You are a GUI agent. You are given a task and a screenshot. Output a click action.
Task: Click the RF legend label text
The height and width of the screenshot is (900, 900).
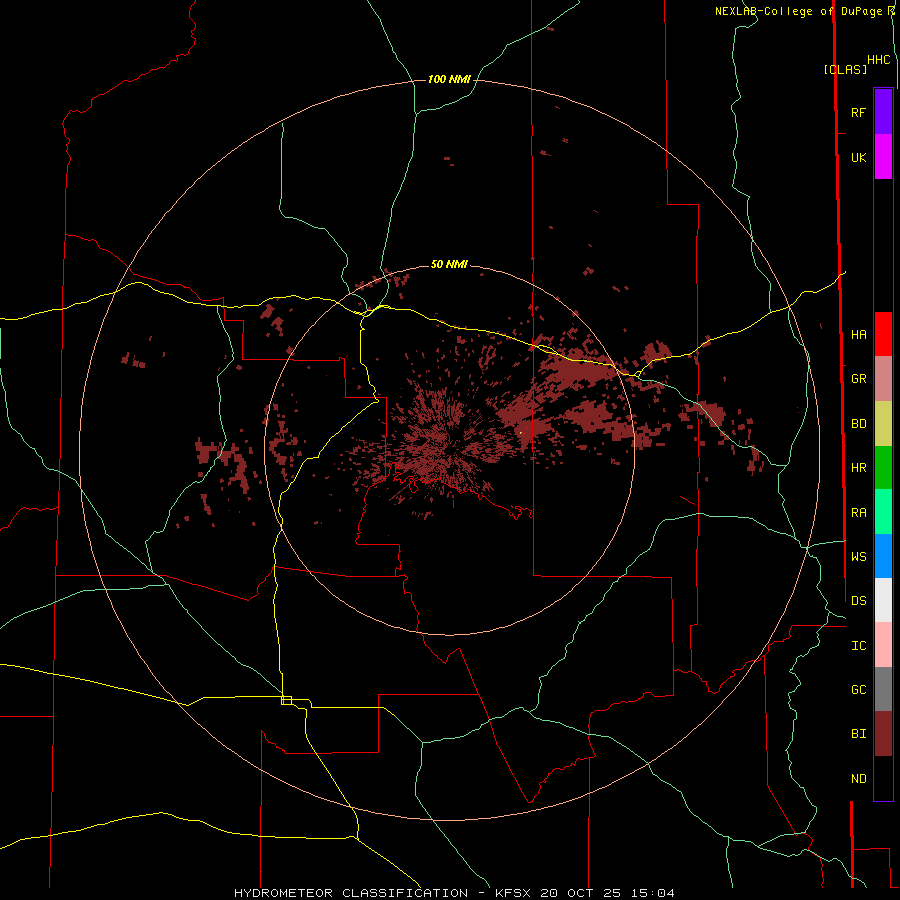(x=858, y=112)
